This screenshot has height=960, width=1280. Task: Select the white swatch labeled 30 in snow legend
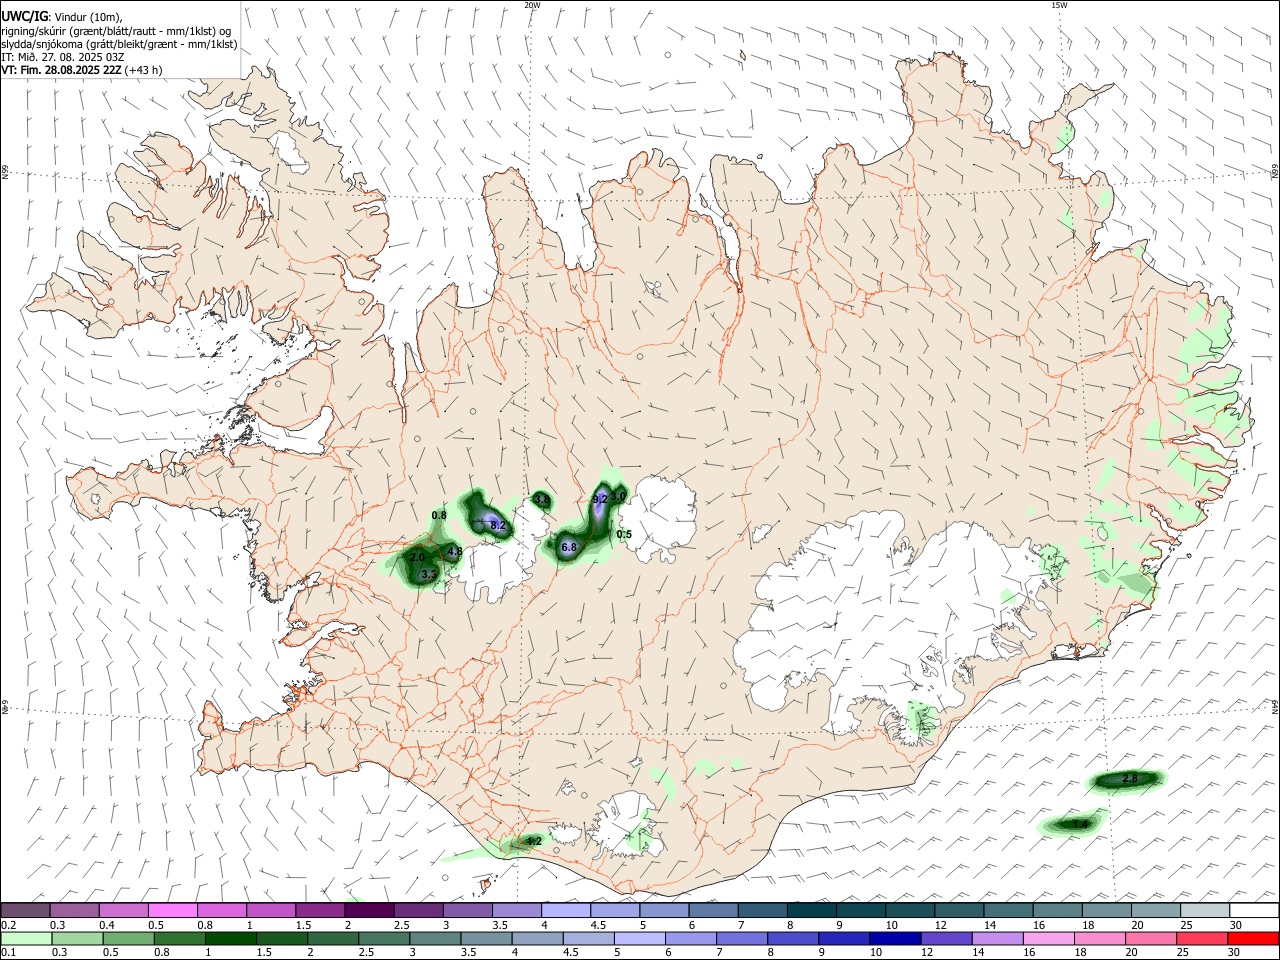1253,910
